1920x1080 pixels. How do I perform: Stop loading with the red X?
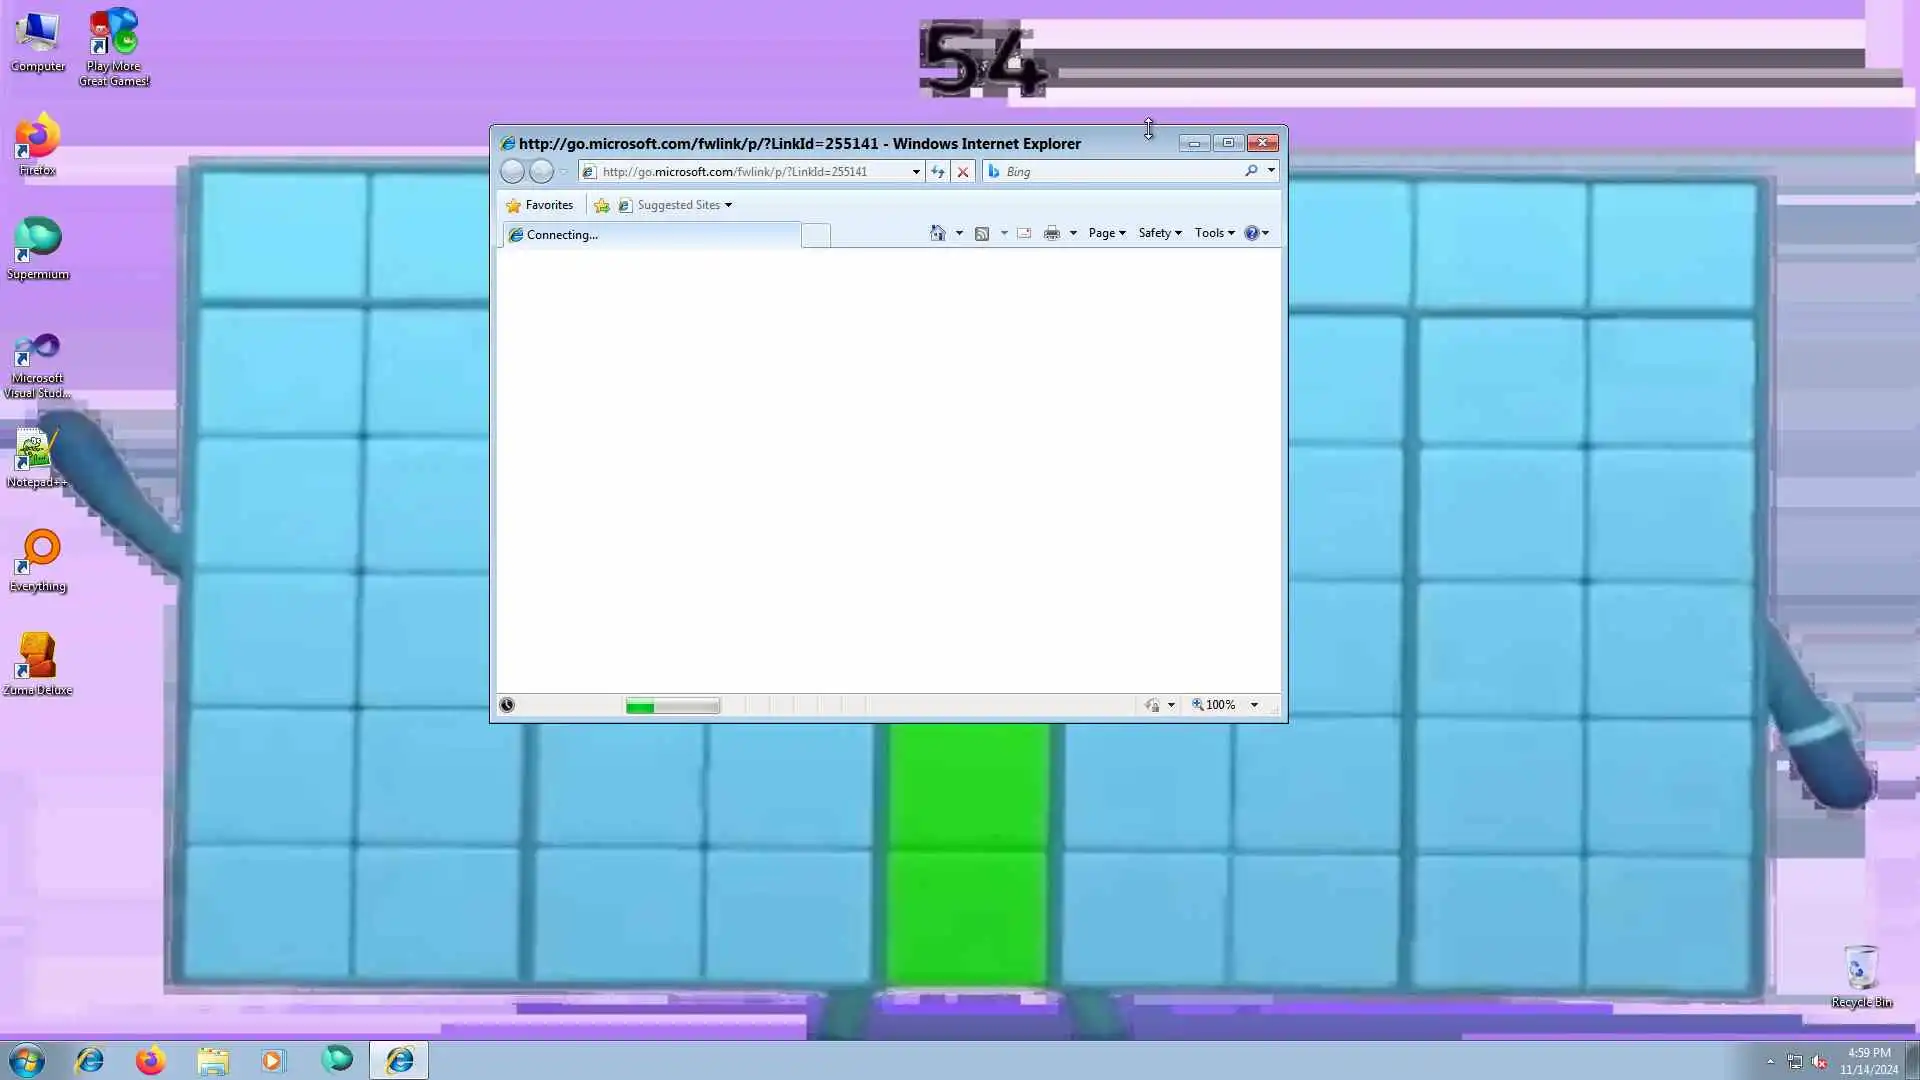[x=963, y=172]
